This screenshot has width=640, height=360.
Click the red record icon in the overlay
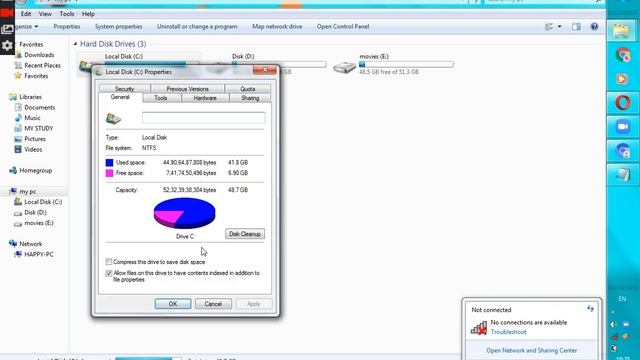(x=7, y=13)
